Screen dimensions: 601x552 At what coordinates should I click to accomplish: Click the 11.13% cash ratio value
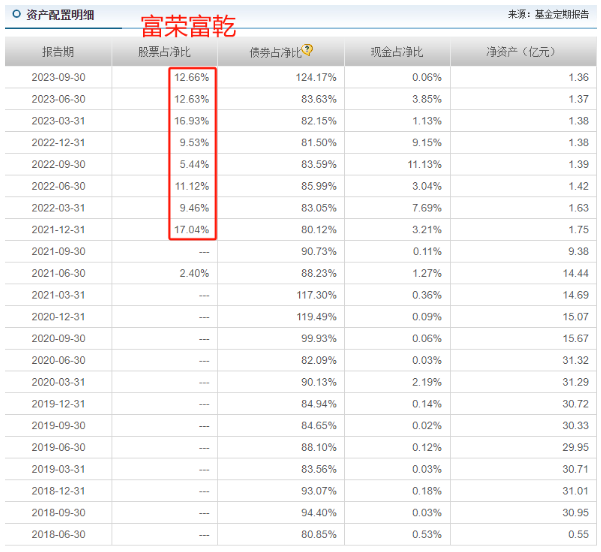click(425, 164)
